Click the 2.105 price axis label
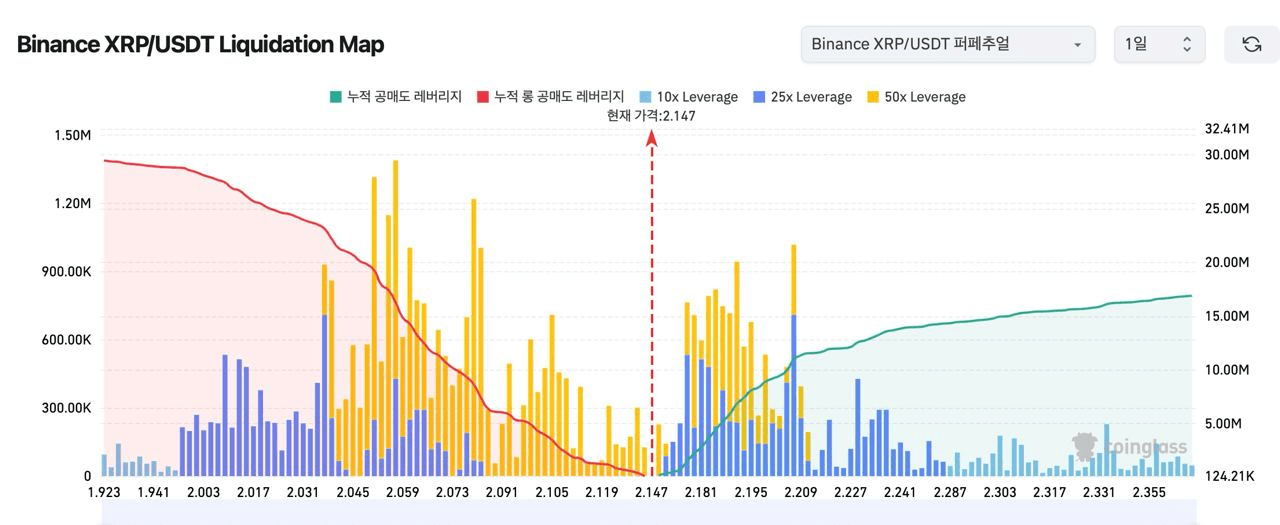 coord(552,492)
